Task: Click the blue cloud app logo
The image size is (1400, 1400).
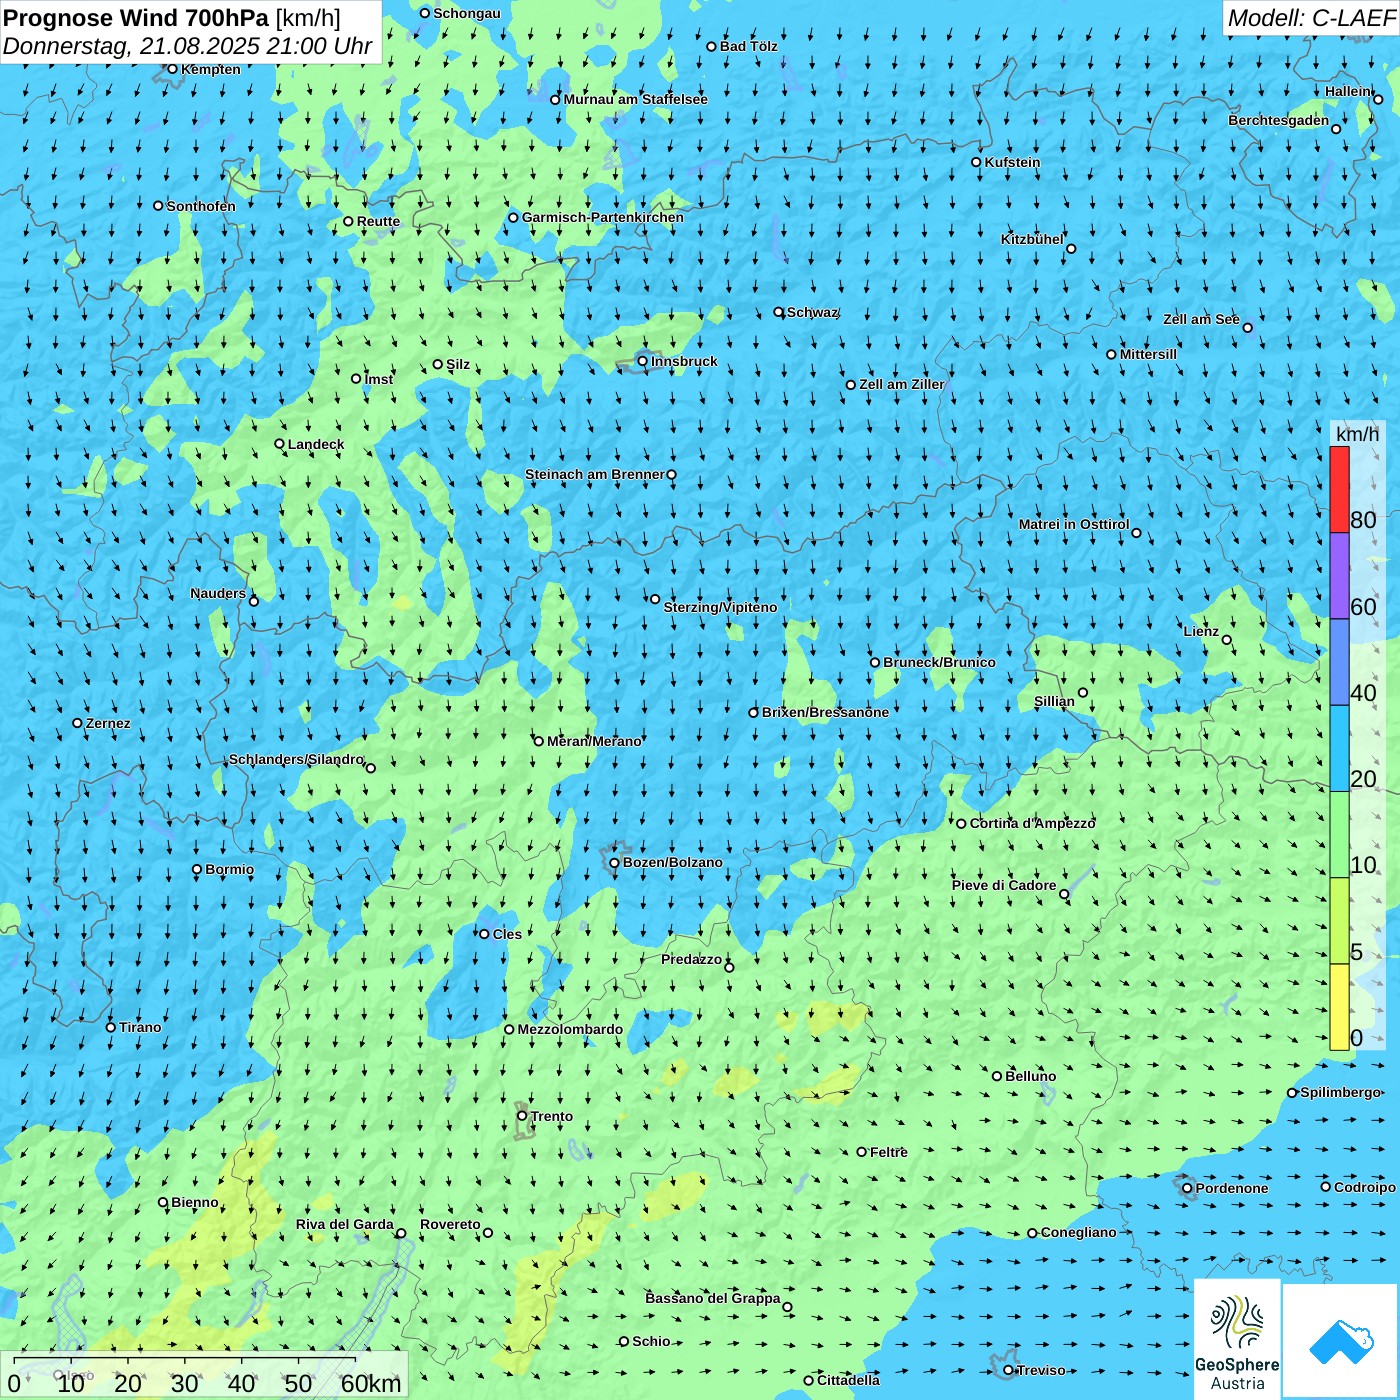Action: (1341, 1342)
